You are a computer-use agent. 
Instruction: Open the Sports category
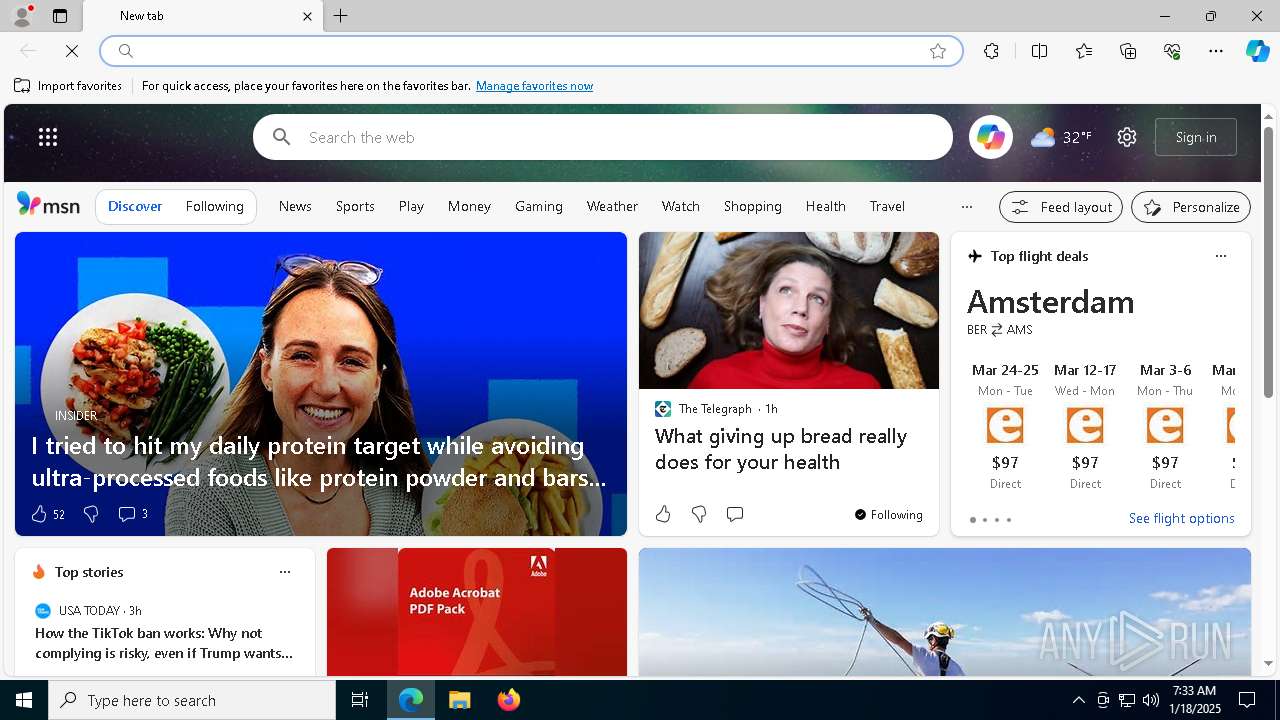(x=355, y=206)
